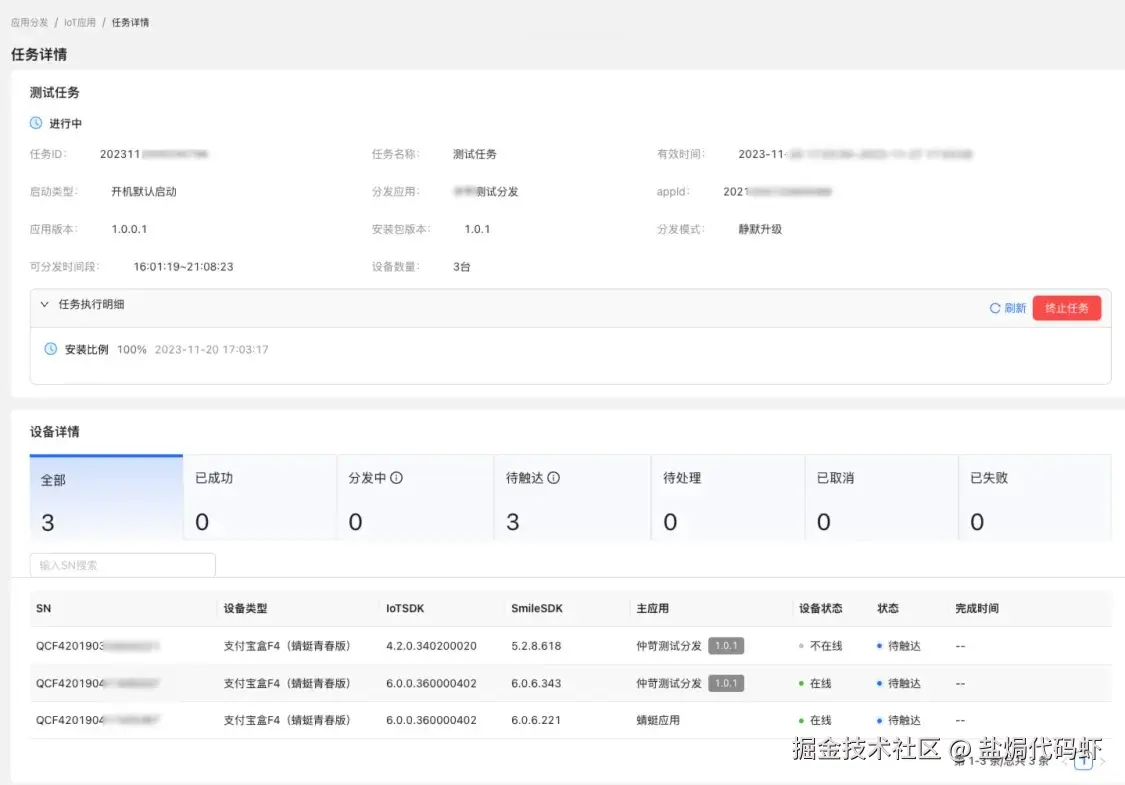Click the SmileSDK column header
Image resolution: width=1125 pixels, height=785 pixels.
coord(537,608)
